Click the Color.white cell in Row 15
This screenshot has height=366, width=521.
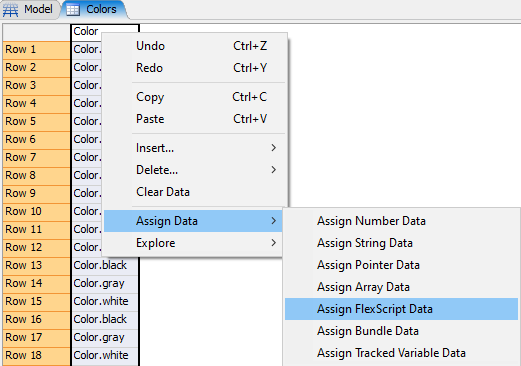105,301
